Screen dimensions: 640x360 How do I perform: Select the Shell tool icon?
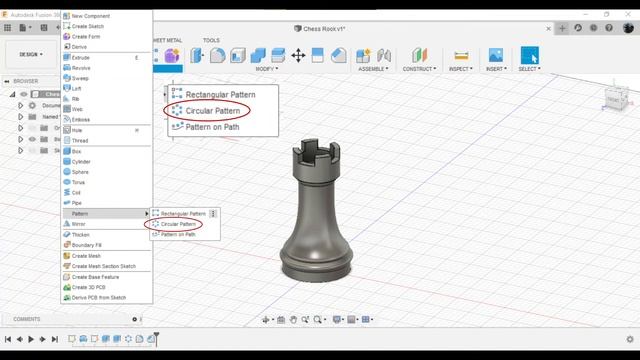click(238, 56)
